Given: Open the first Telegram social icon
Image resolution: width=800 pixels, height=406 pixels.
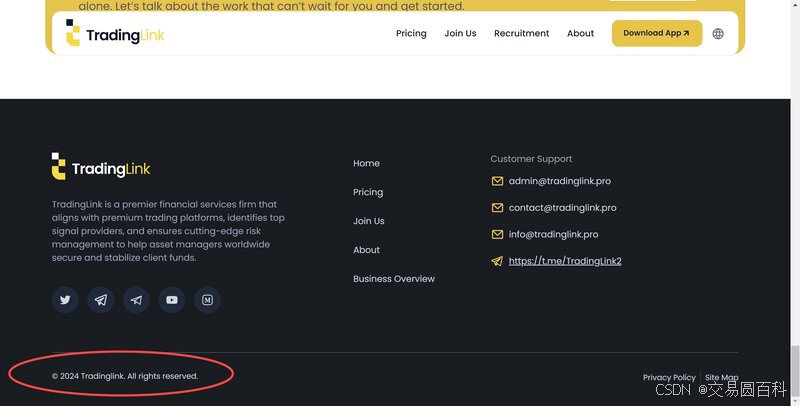Looking at the screenshot, I should click(x=101, y=300).
